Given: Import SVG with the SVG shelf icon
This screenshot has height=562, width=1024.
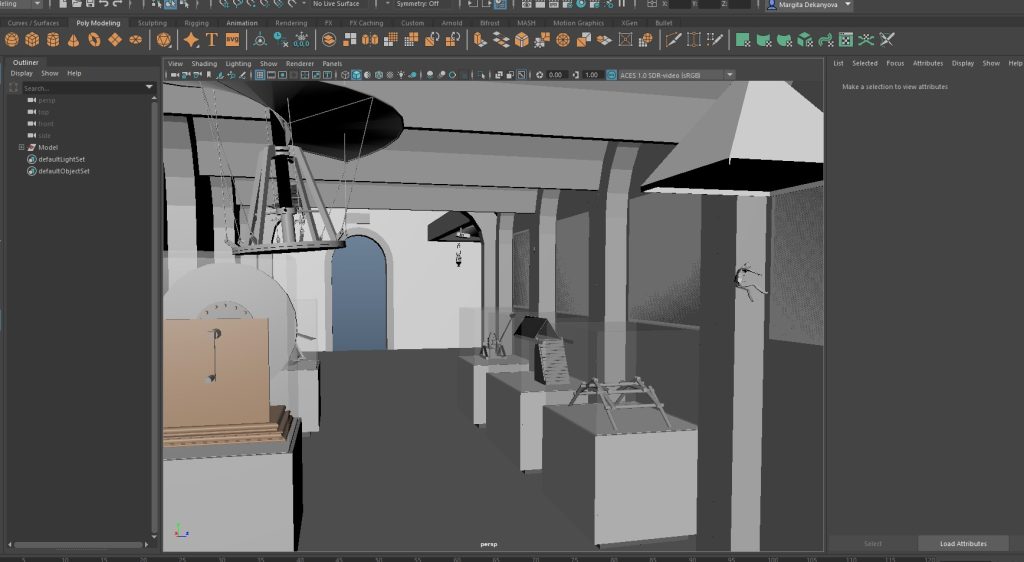Looking at the screenshot, I should 232,40.
